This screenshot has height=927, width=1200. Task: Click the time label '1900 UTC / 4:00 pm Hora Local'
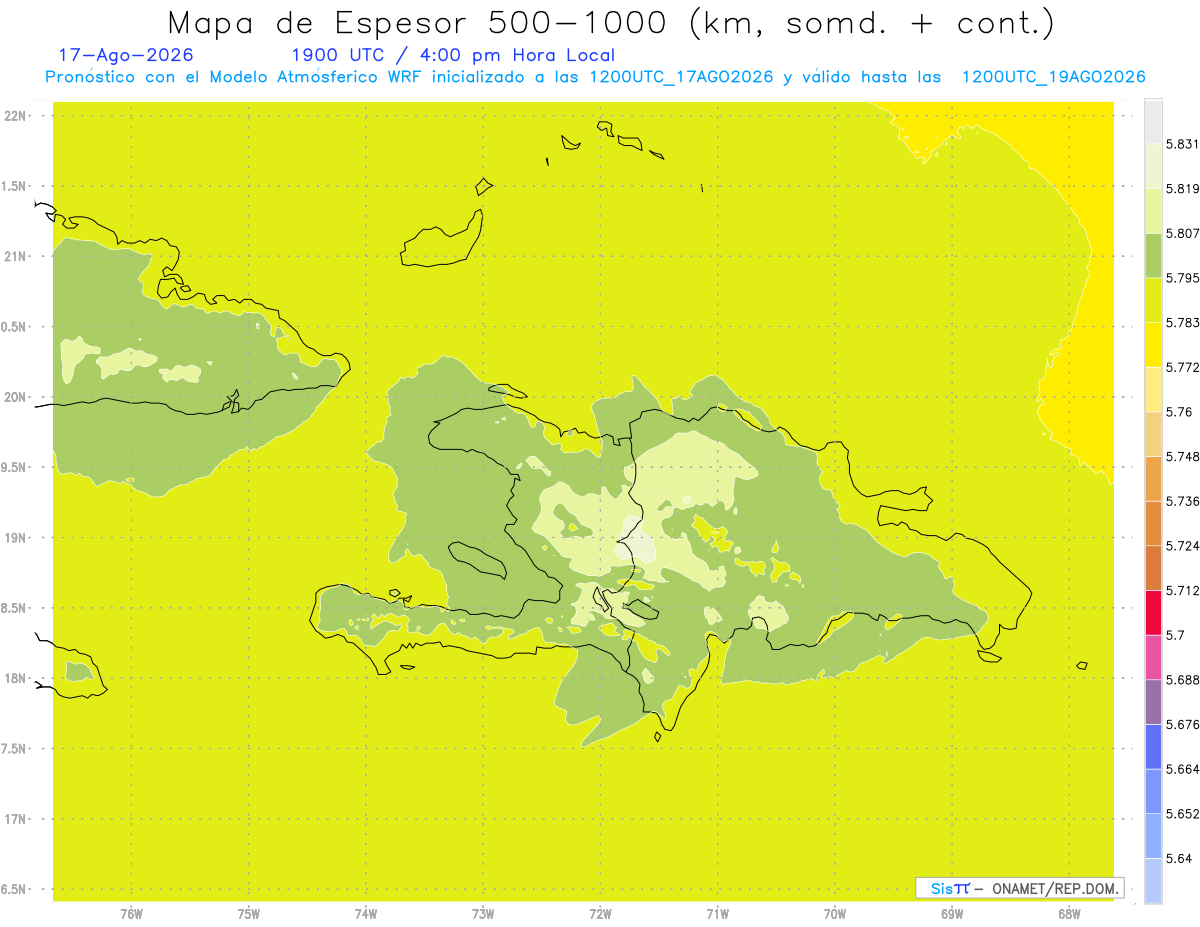coord(453,56)
